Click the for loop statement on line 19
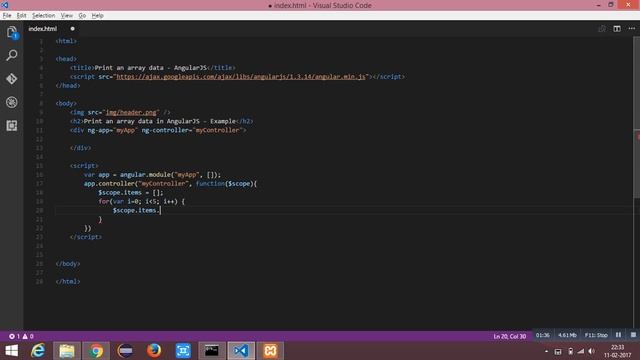Viewport: 640px width, 360px height. tap(141, 202)
